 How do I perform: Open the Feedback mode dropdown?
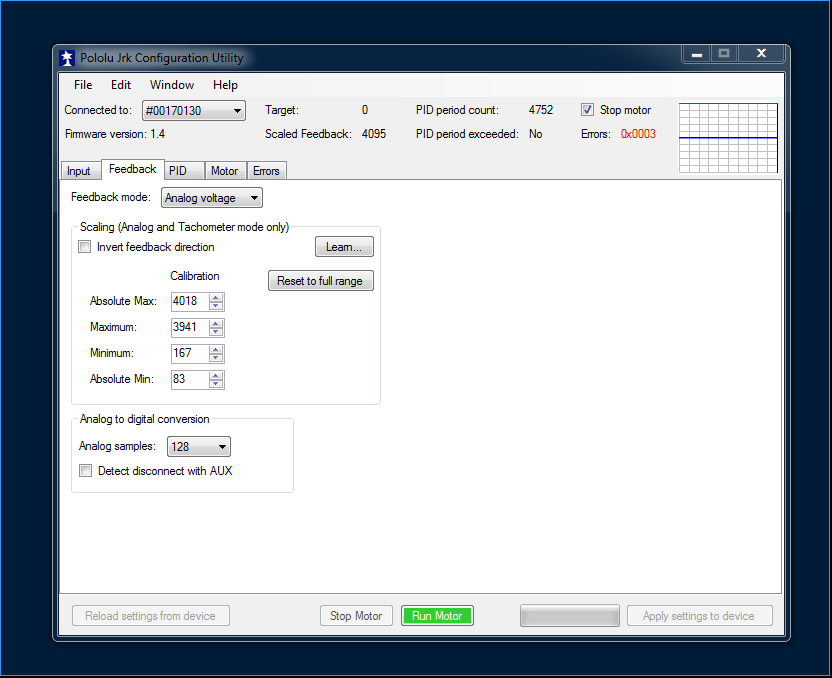212,198
